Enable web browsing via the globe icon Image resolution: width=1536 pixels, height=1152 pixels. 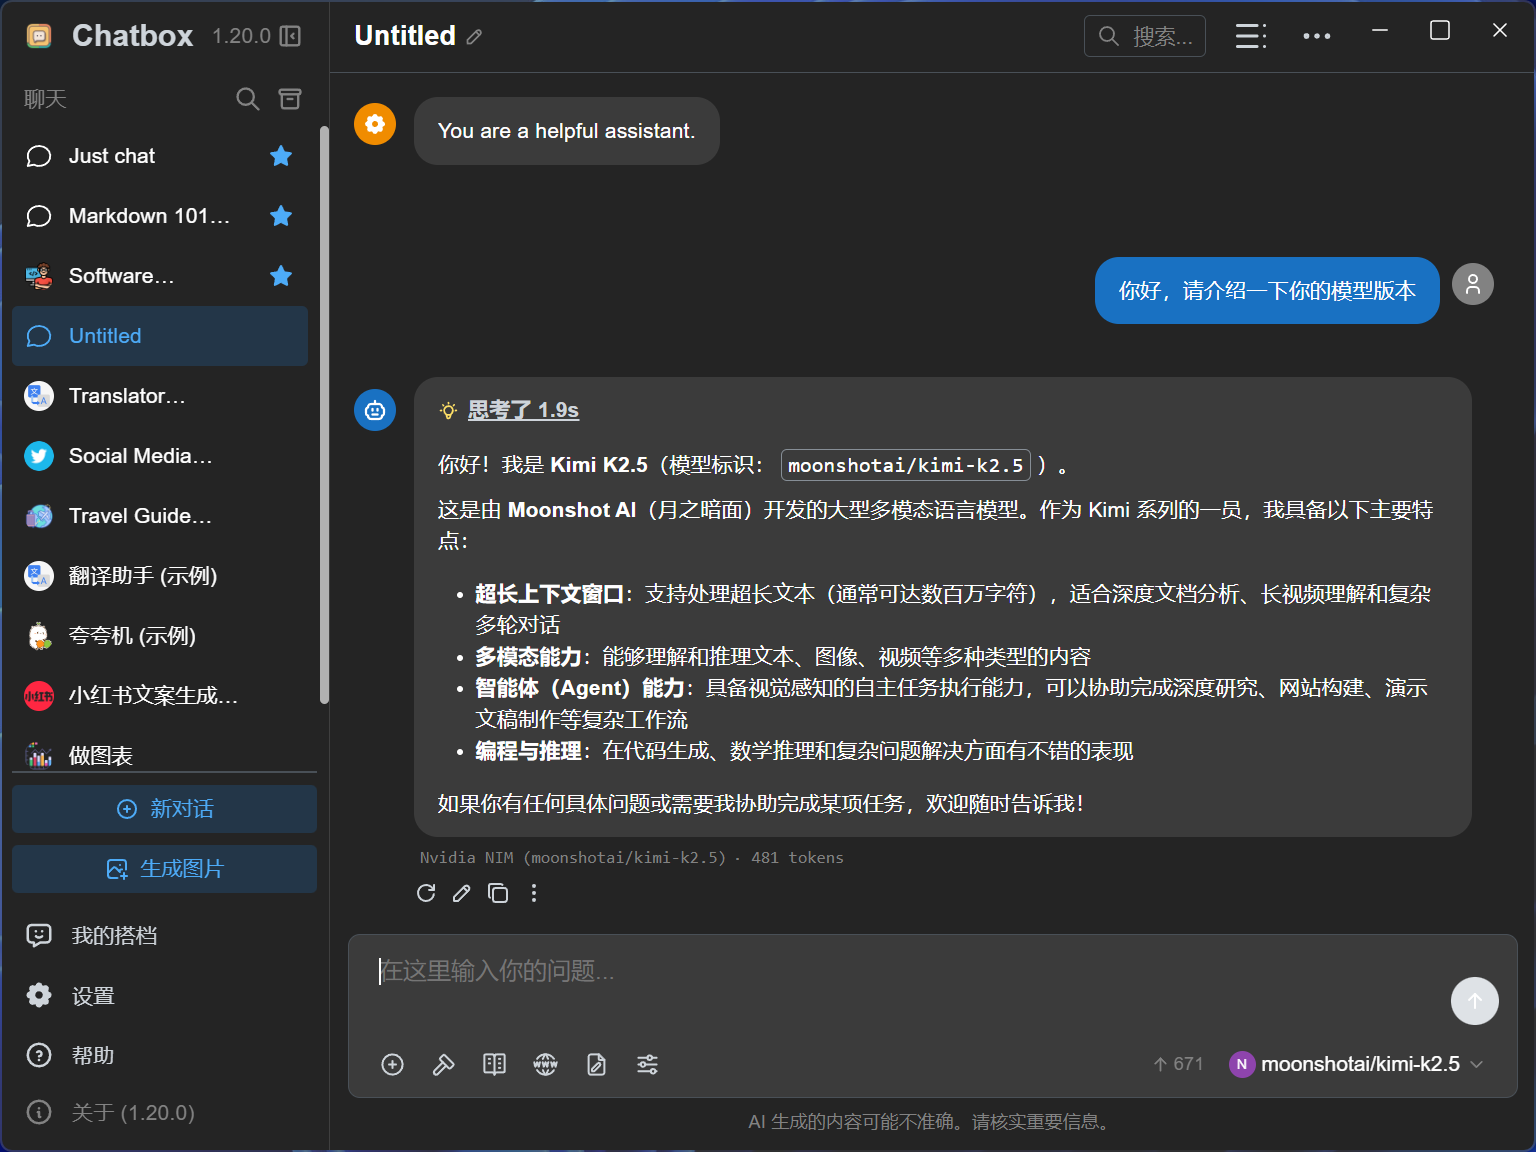[x=545, y=1064]
